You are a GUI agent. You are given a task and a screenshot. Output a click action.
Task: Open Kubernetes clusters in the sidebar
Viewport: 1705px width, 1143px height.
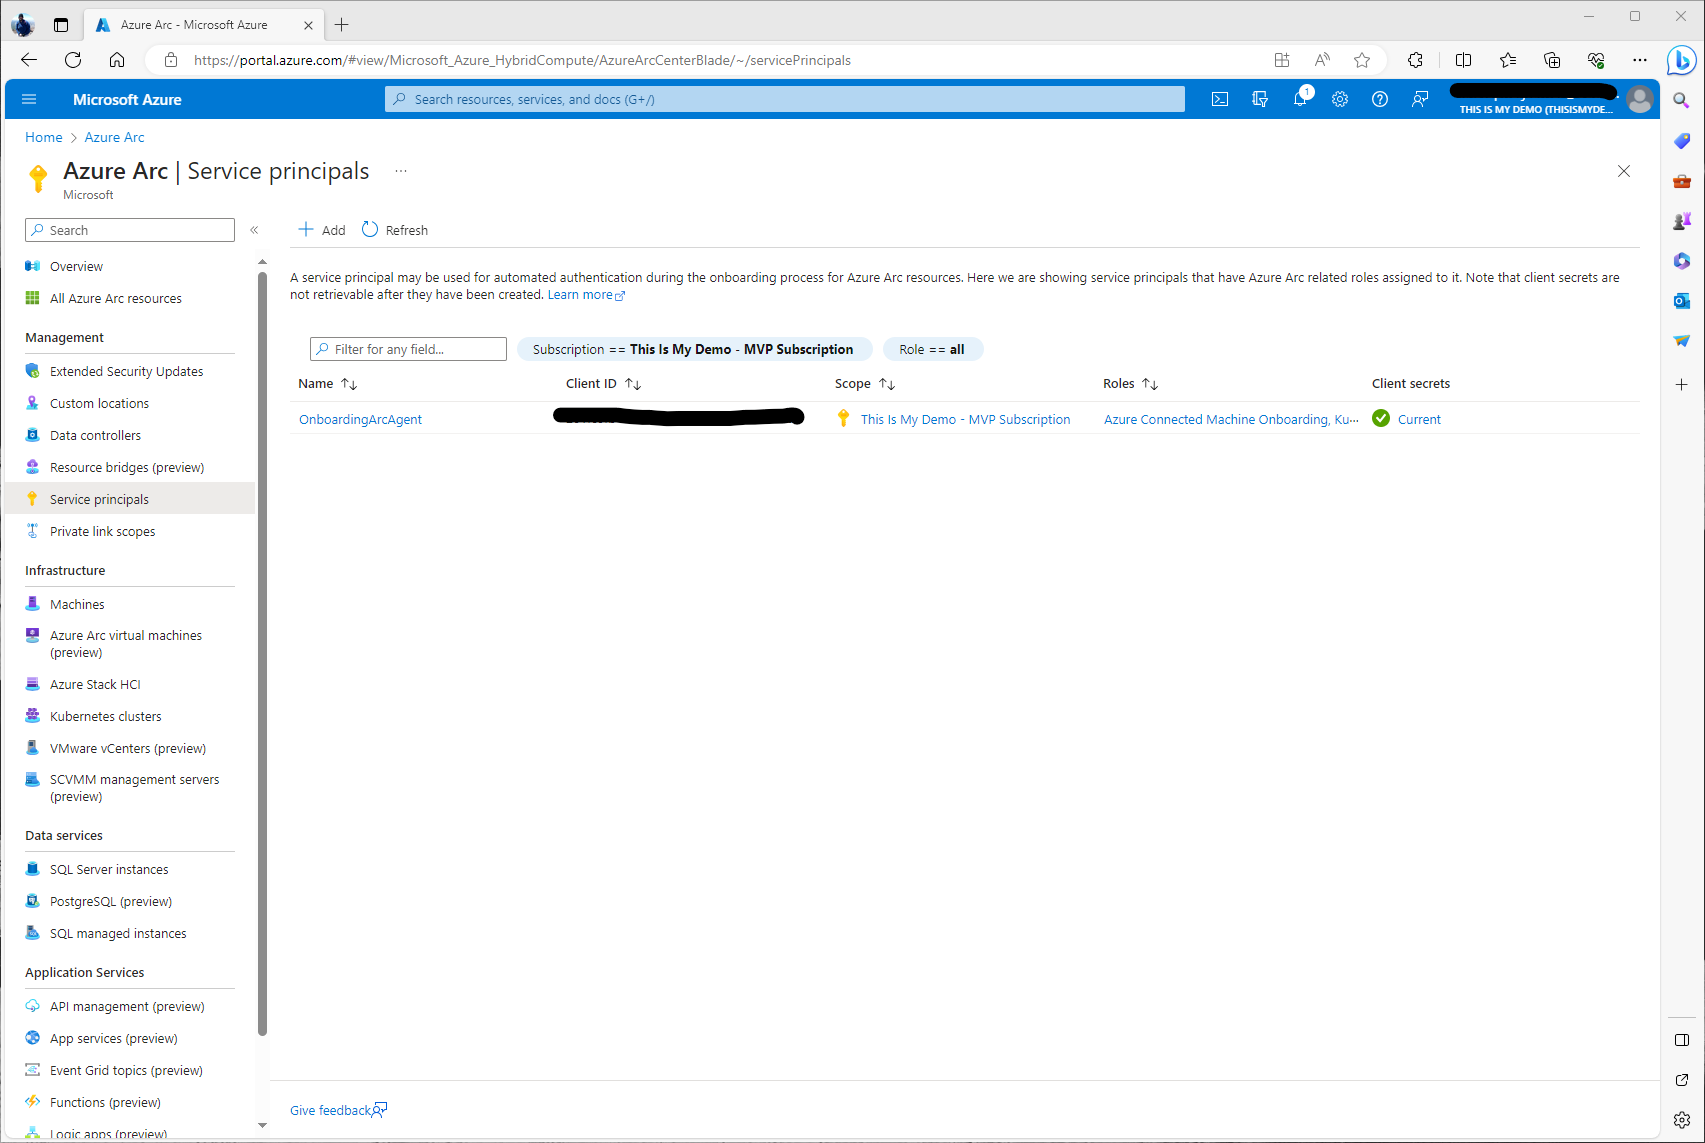105,716
